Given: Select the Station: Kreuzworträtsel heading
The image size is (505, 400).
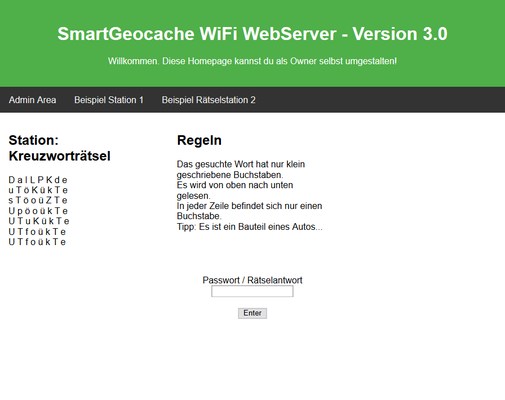Looking at the screenshot, I should point(59,148).
